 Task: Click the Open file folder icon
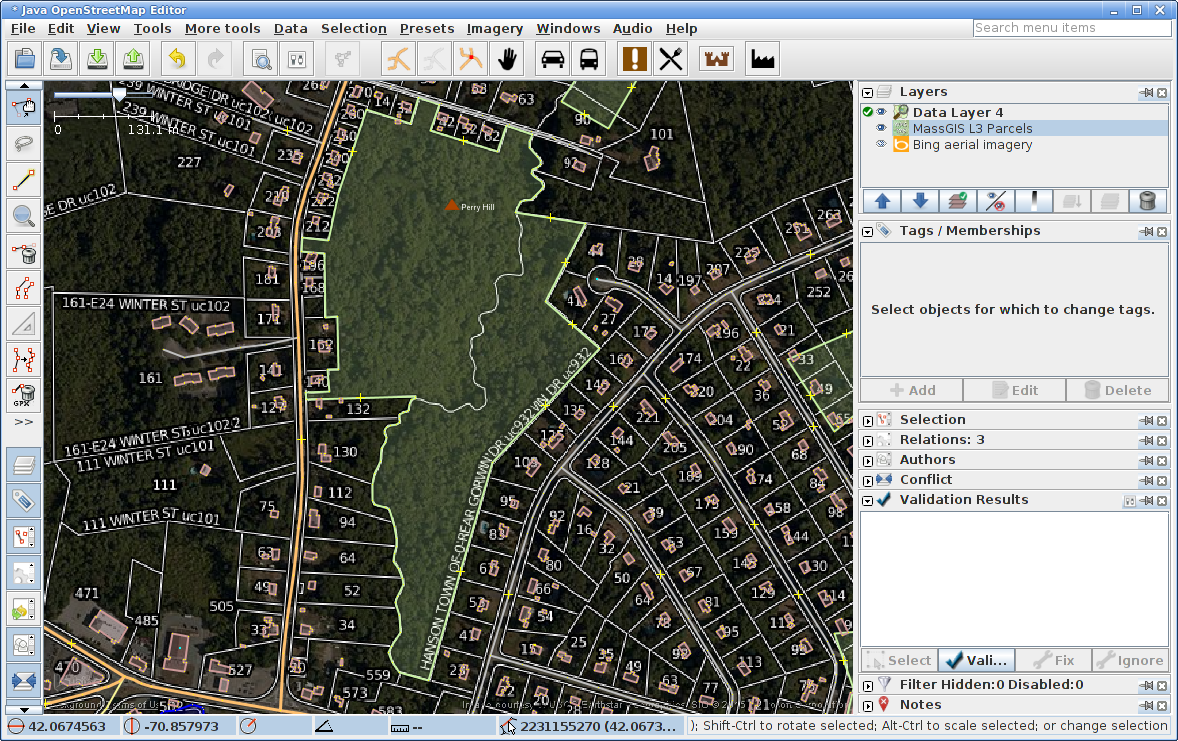pos(24,59)
